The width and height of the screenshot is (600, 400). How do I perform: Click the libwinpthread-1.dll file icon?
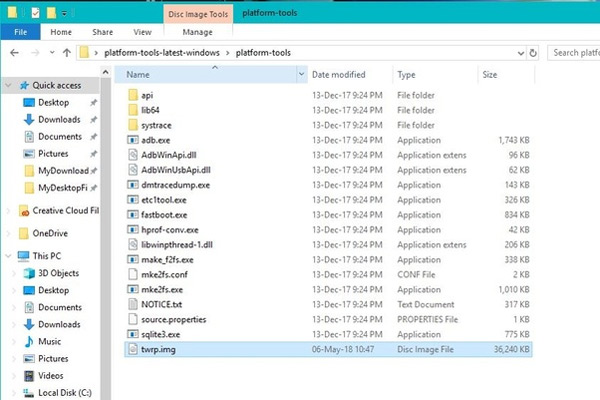point(133,245)
